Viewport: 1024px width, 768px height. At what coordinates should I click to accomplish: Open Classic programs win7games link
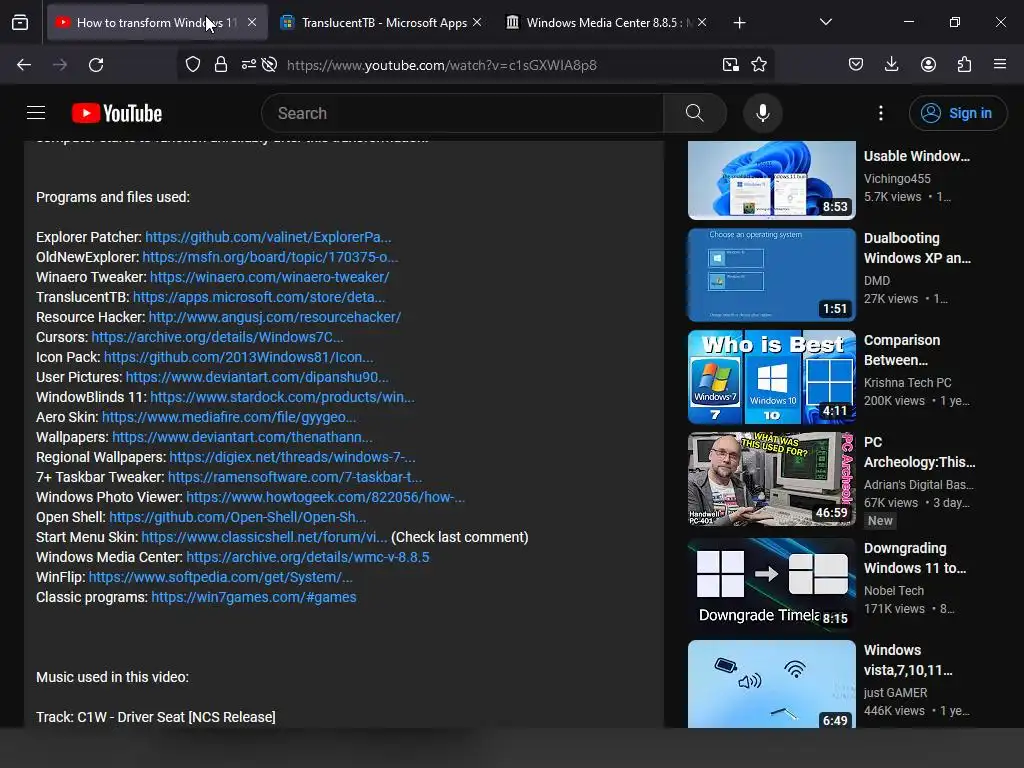[253, 598]
